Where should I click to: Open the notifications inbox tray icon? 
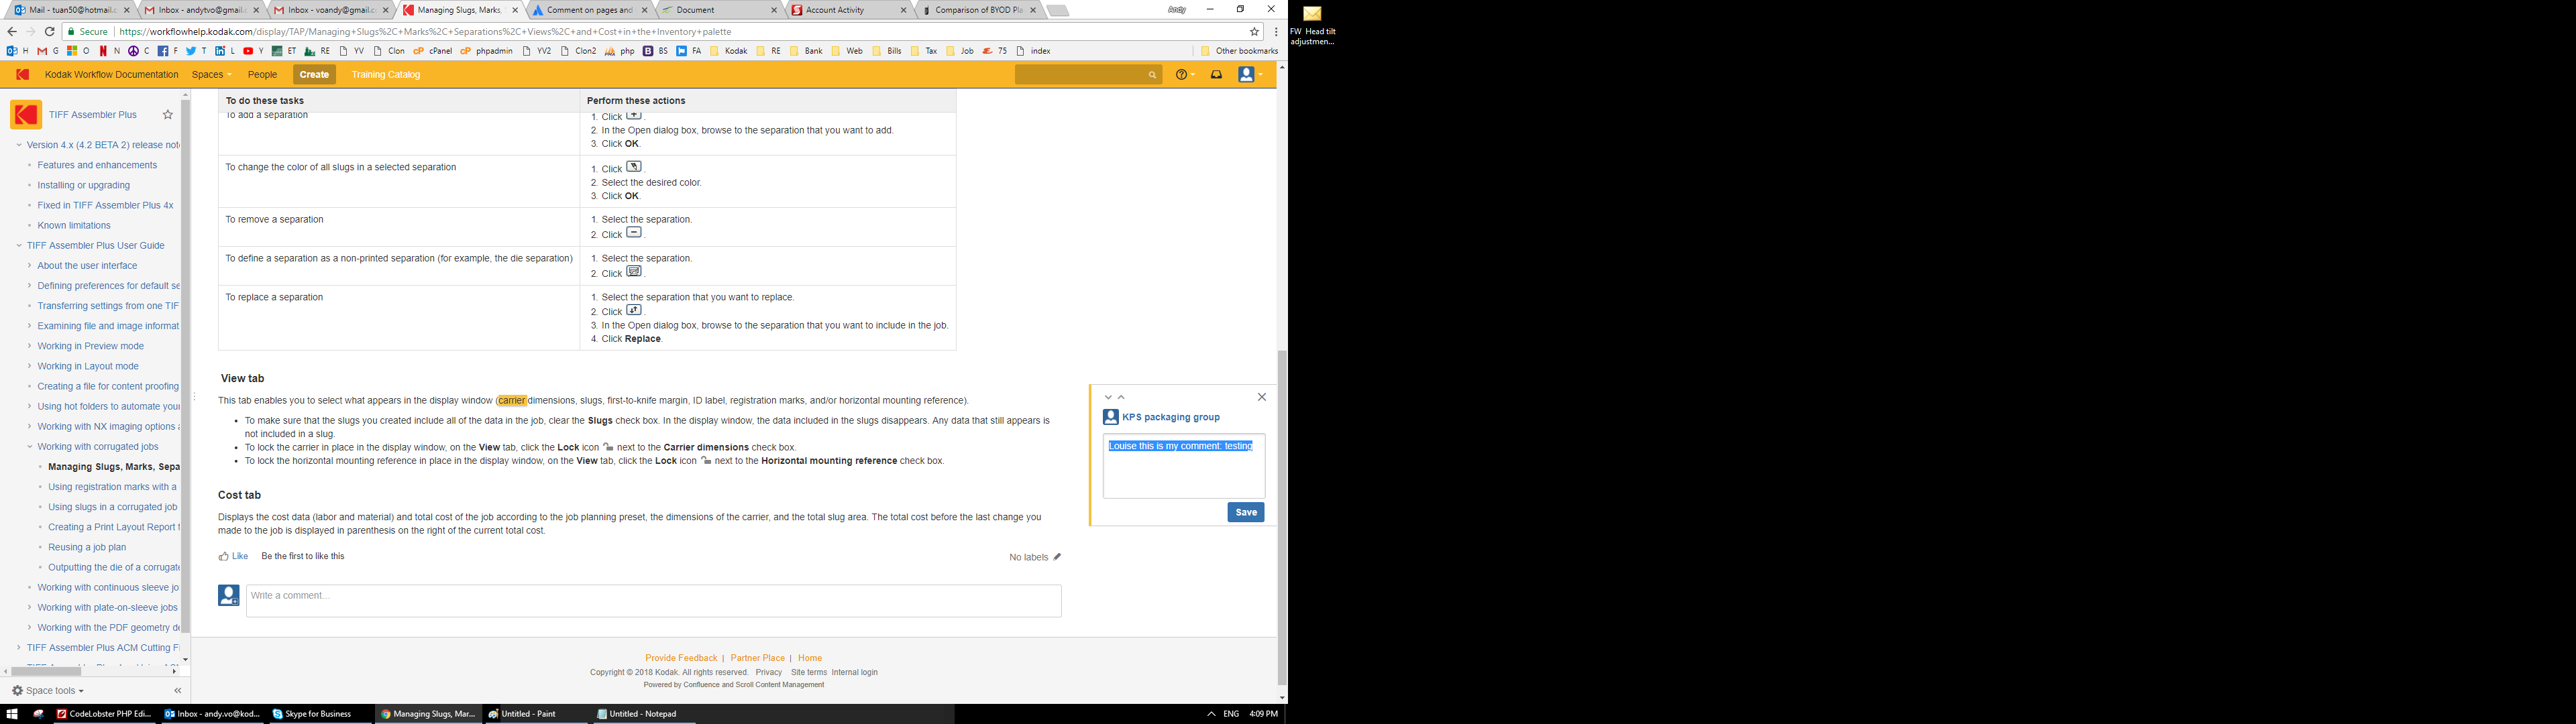coord(1216,75)
